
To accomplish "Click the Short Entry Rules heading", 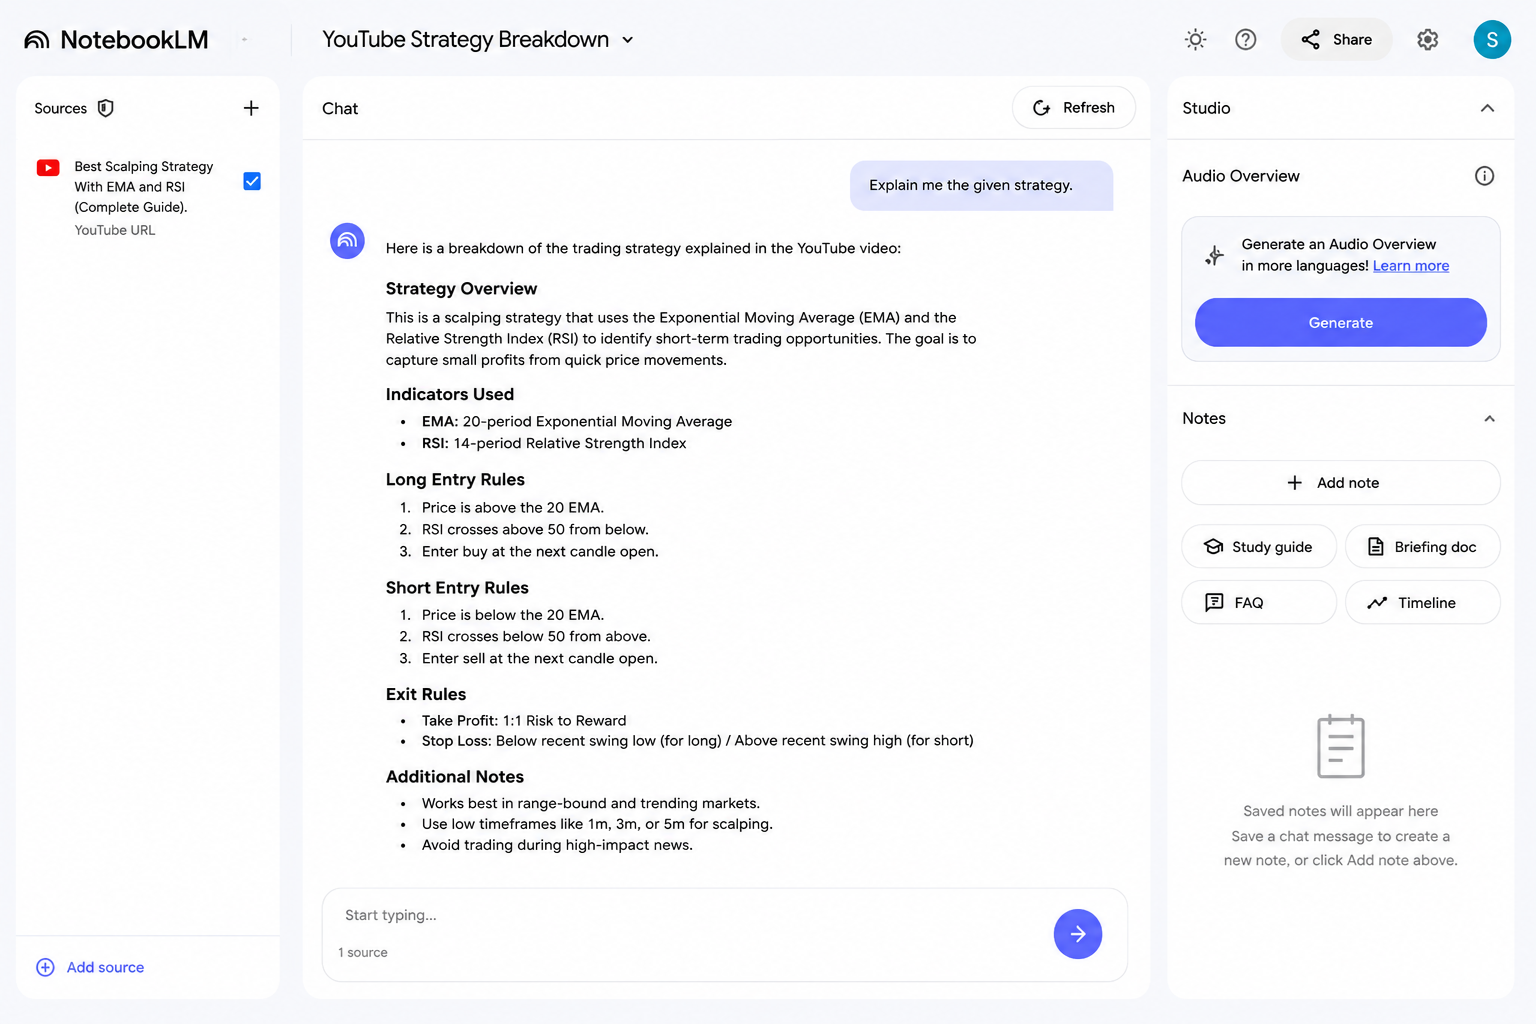I will point(457,588).
